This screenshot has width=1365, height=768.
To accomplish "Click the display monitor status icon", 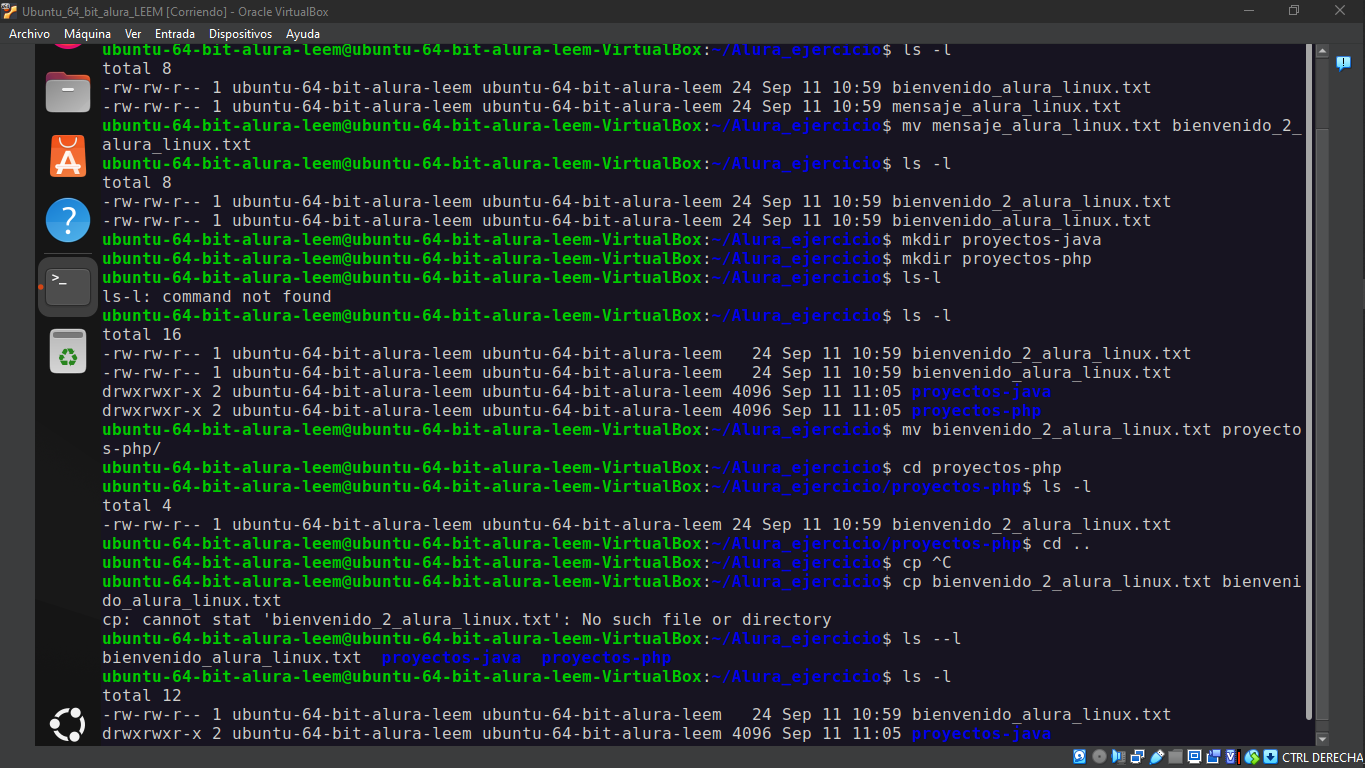I will (x=1195, y=757).
